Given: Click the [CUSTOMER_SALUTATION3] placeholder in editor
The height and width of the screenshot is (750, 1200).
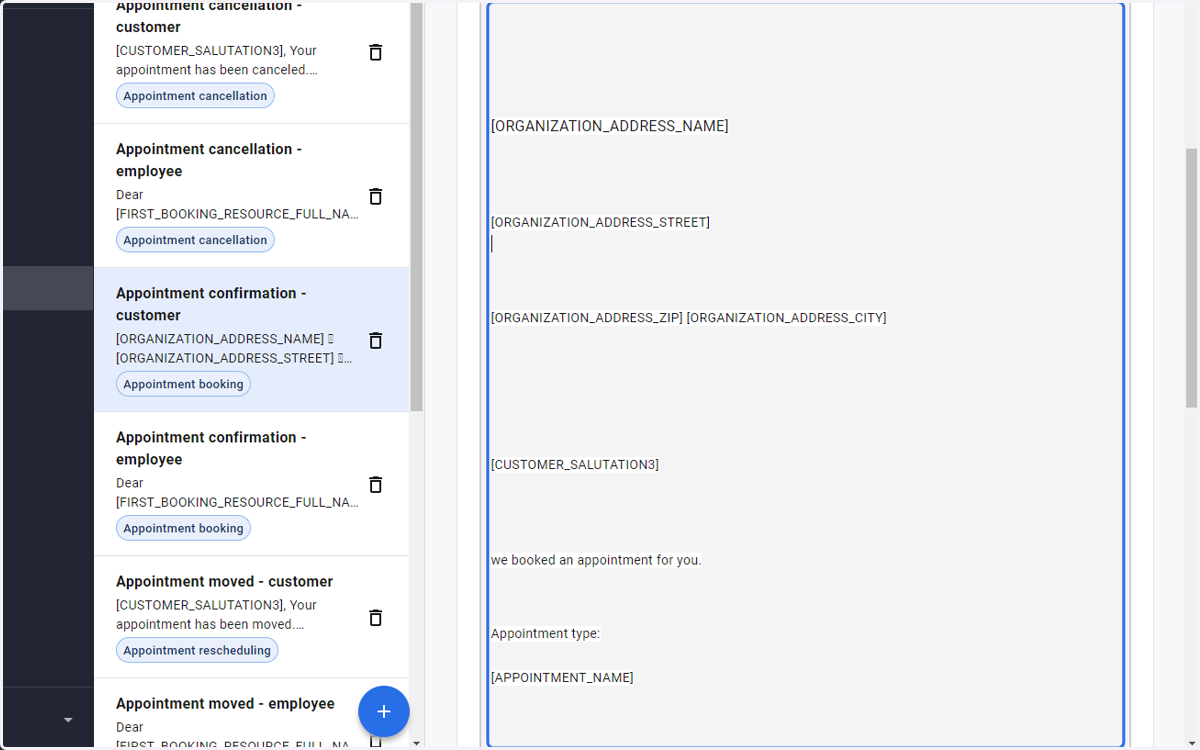Looking at the screenshot, I should point(575,465).
